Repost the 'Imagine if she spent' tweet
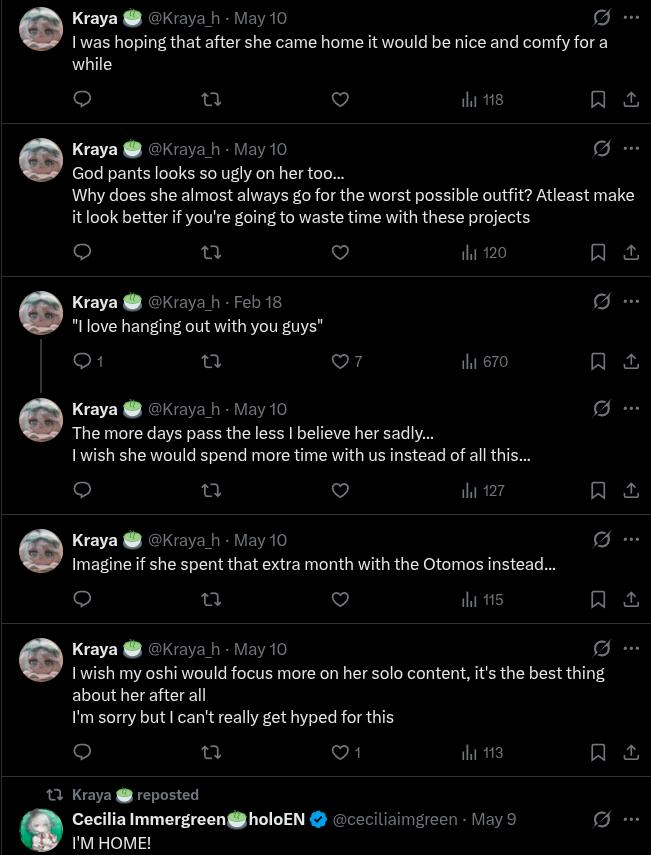 tap(211, 600)
